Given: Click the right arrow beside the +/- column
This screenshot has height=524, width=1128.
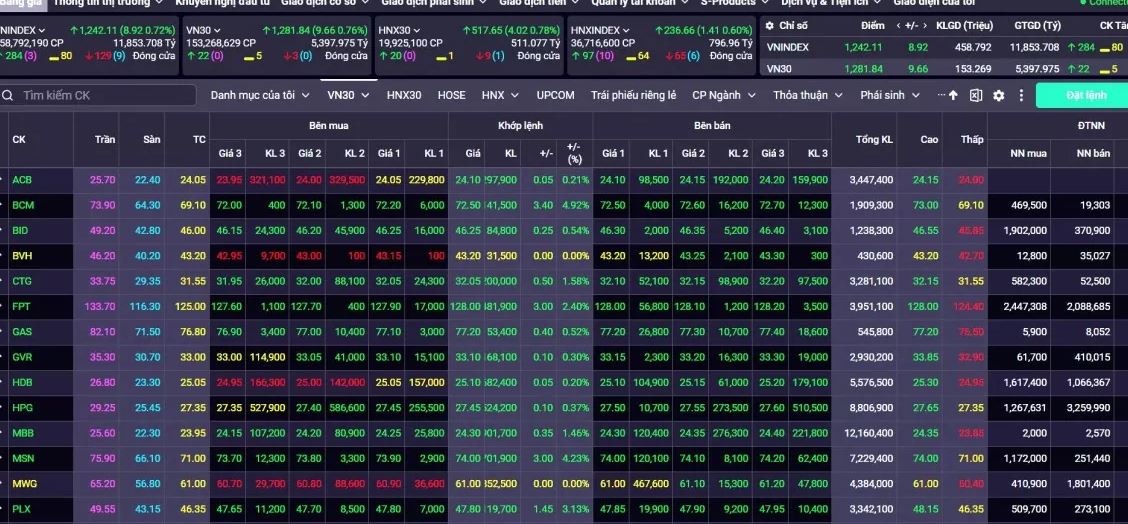Looking at the screenshot, I should pyautogui.click(x=925, y=24).
